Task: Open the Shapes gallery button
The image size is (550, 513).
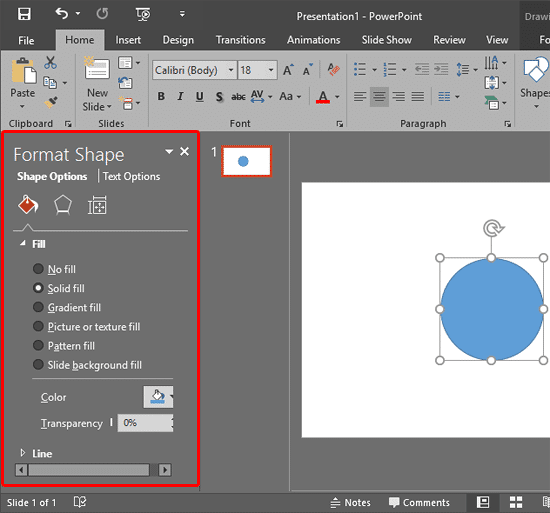Action: tap(535, 83)
